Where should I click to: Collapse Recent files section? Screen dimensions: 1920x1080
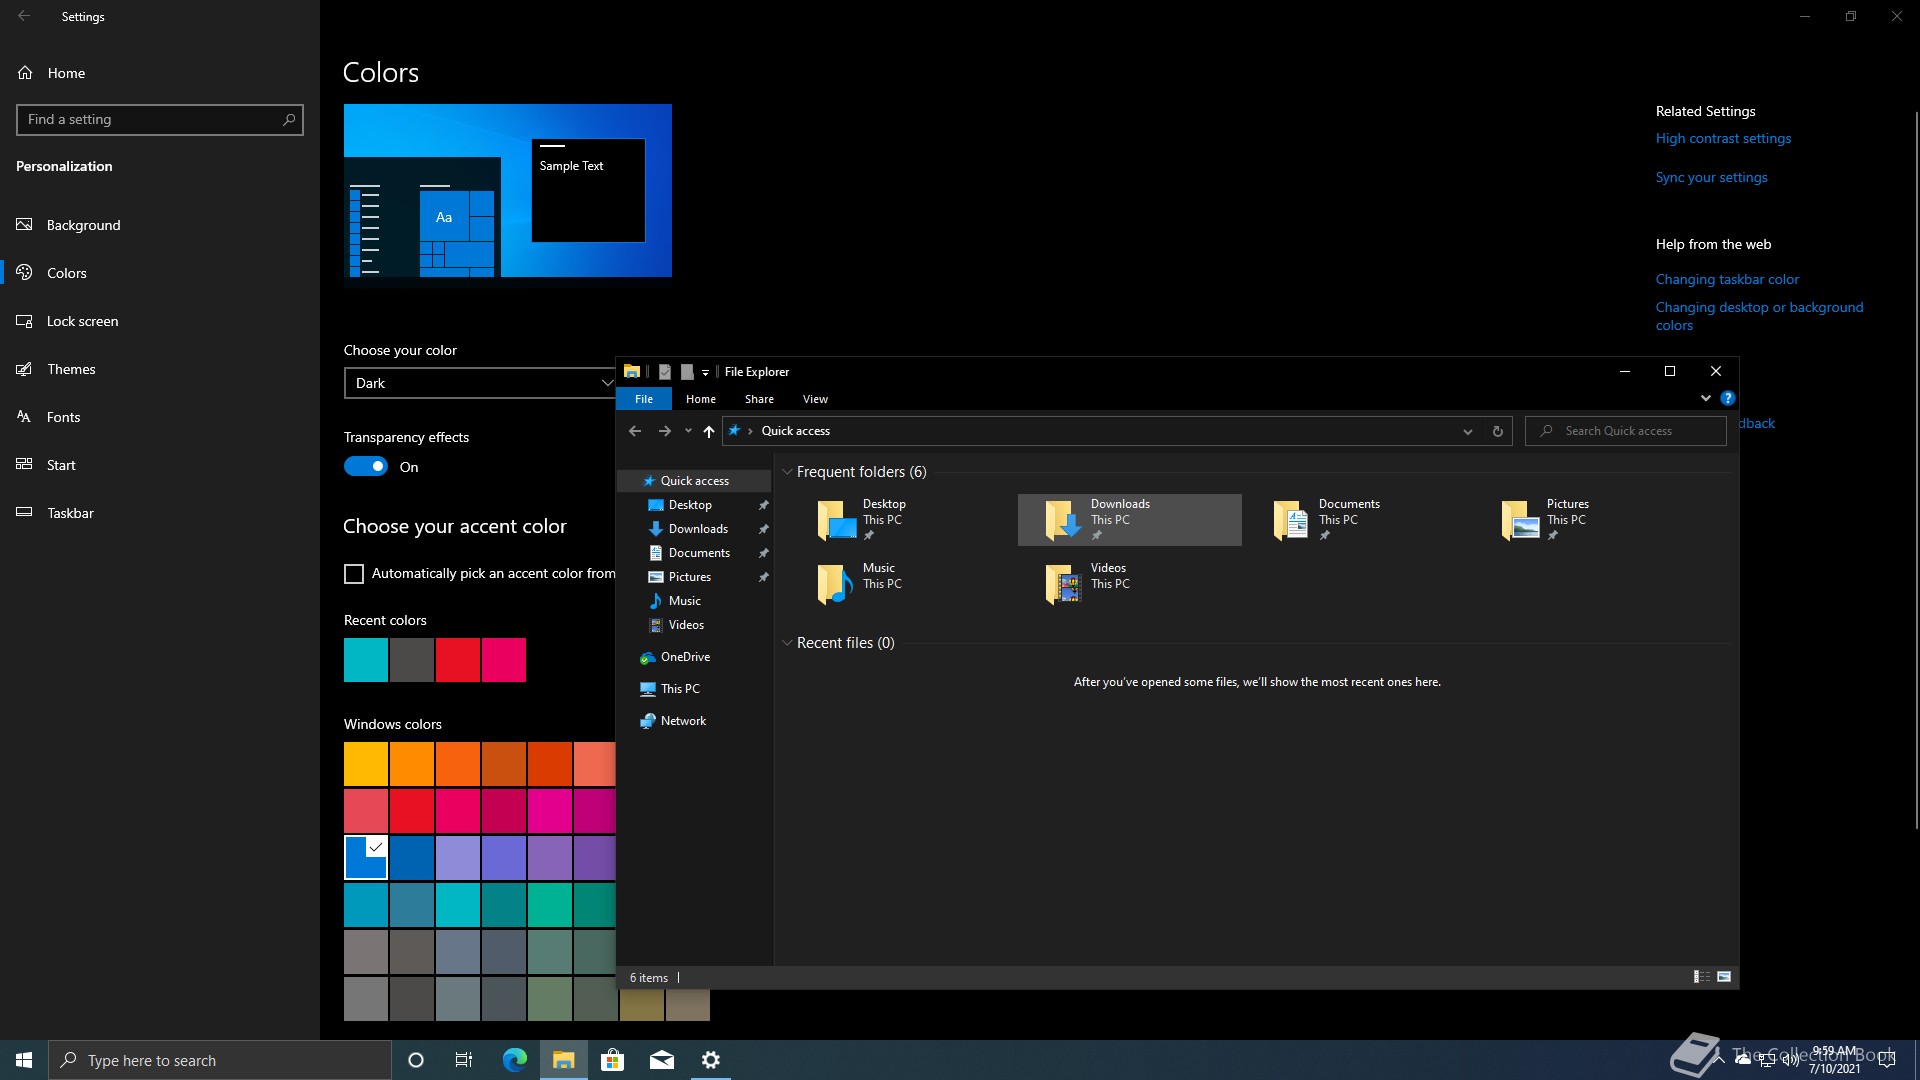[787, 643]
